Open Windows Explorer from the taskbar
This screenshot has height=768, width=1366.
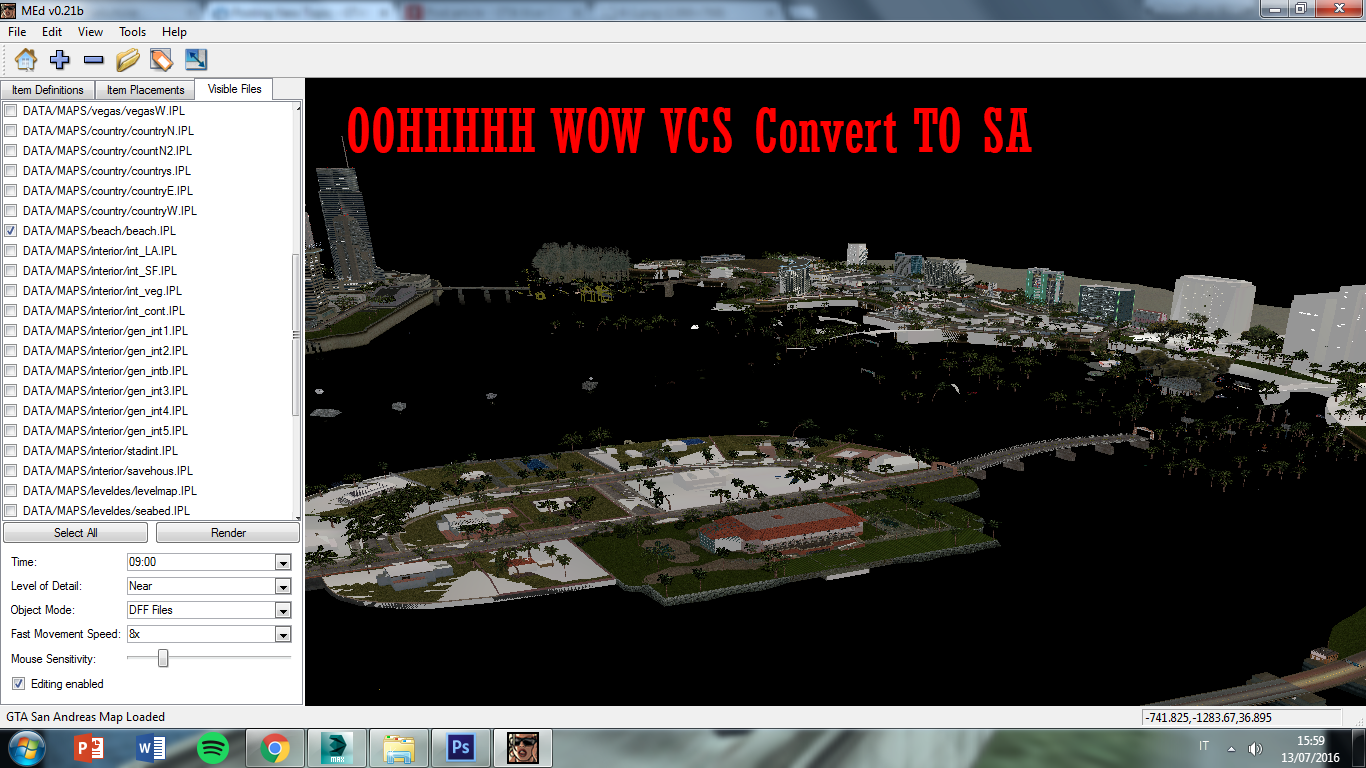tap(399, 747)
